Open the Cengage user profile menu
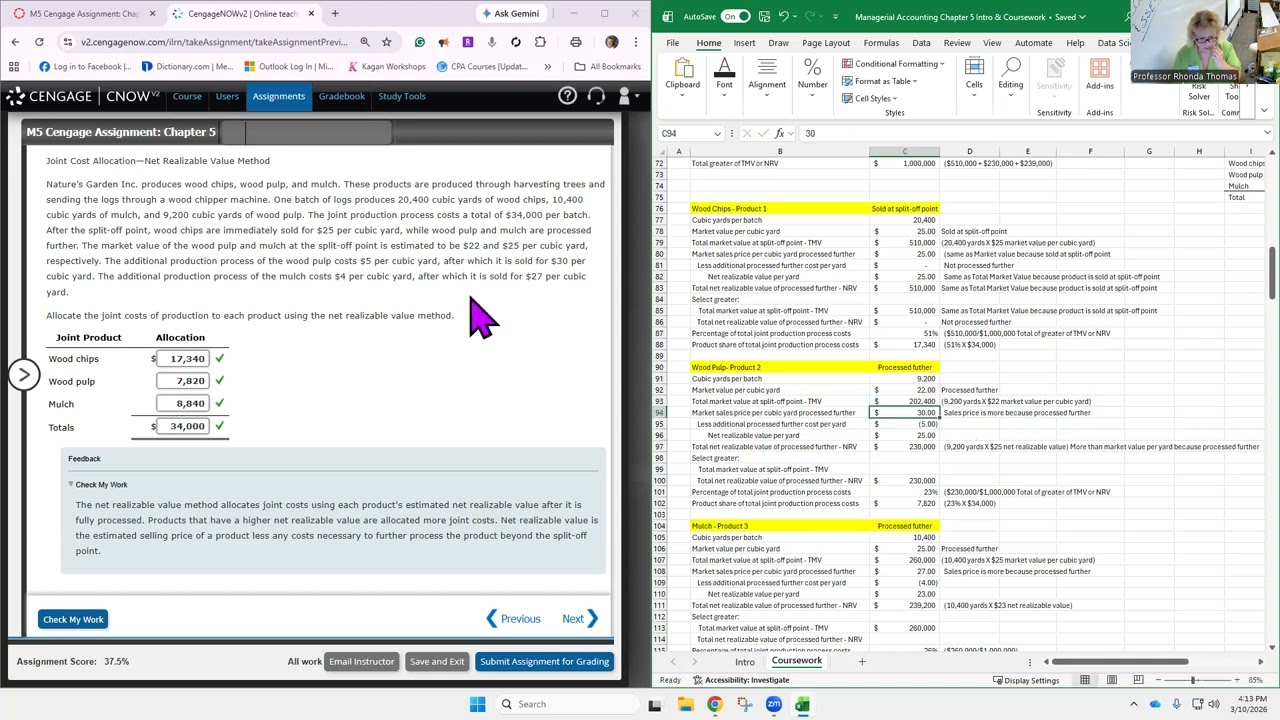 point(626,96)
